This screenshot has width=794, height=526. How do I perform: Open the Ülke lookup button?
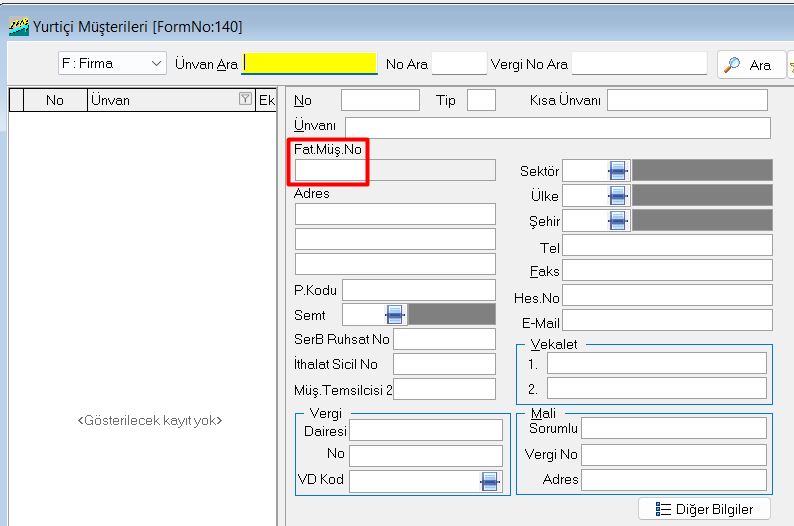coord(617,196)
